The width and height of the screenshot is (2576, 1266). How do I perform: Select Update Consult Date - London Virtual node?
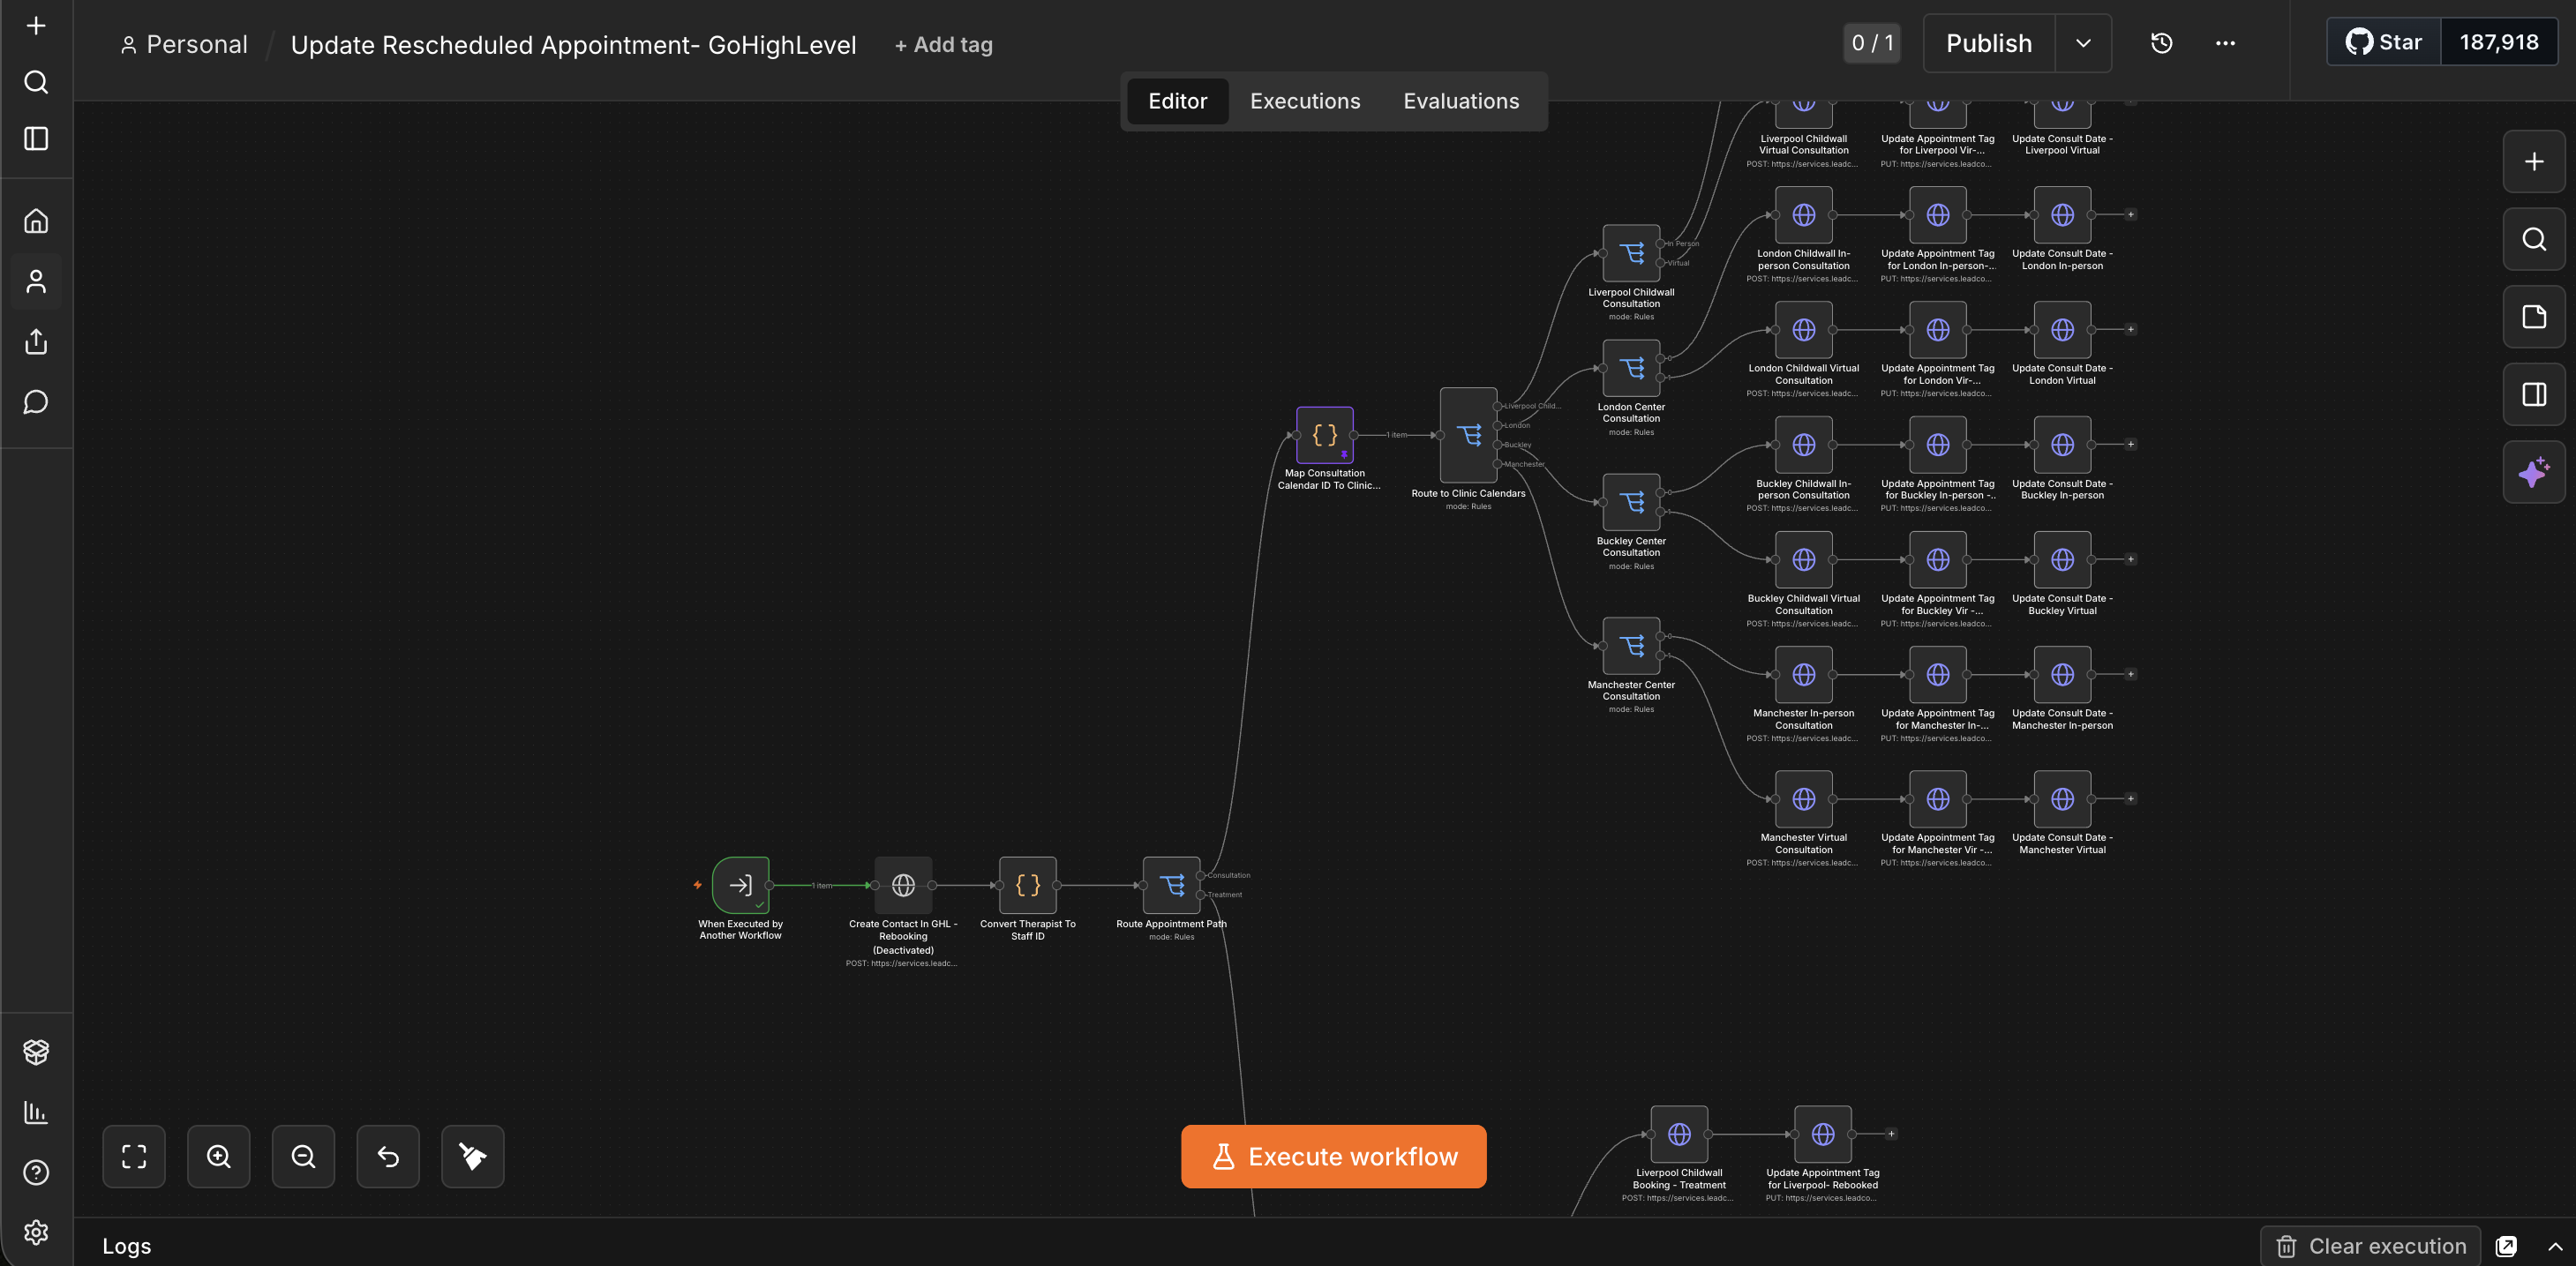point(2062,330)
